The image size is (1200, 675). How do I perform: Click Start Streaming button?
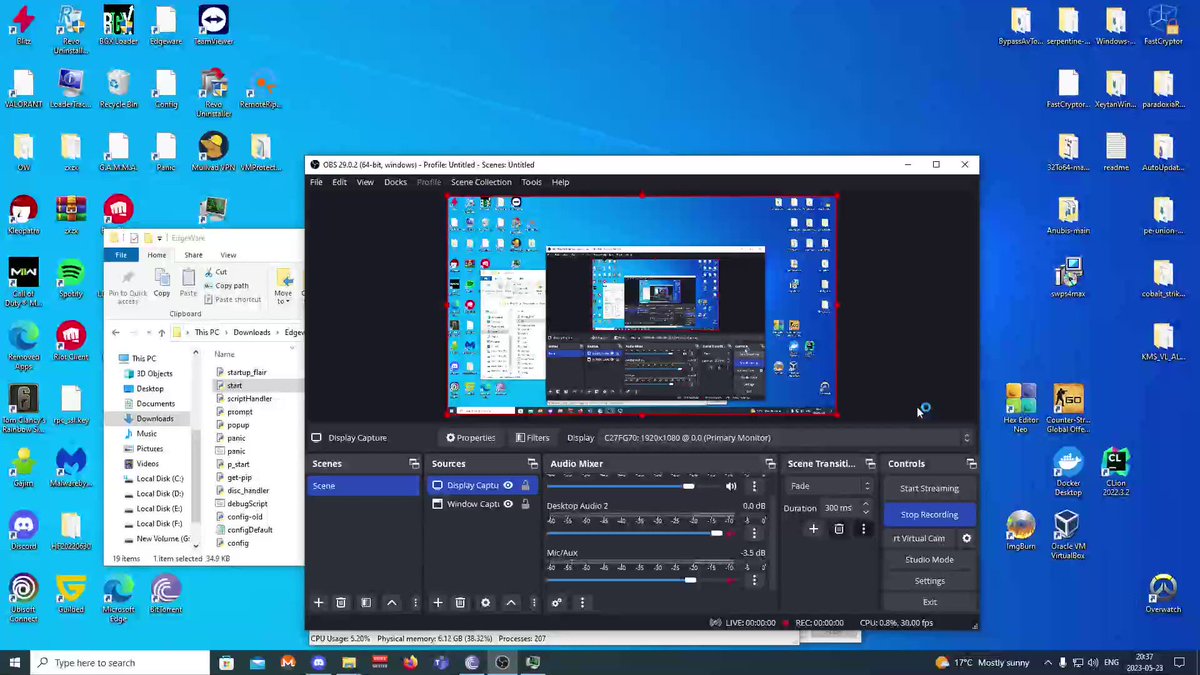(x=929, y=489)
